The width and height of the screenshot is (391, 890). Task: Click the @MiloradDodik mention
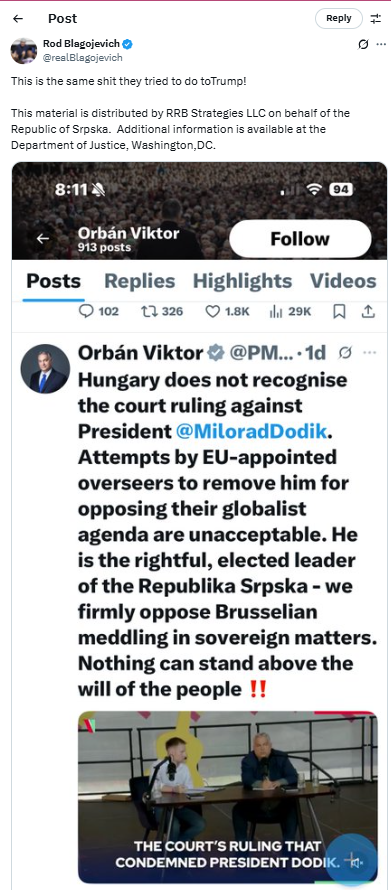coord(251,431)
